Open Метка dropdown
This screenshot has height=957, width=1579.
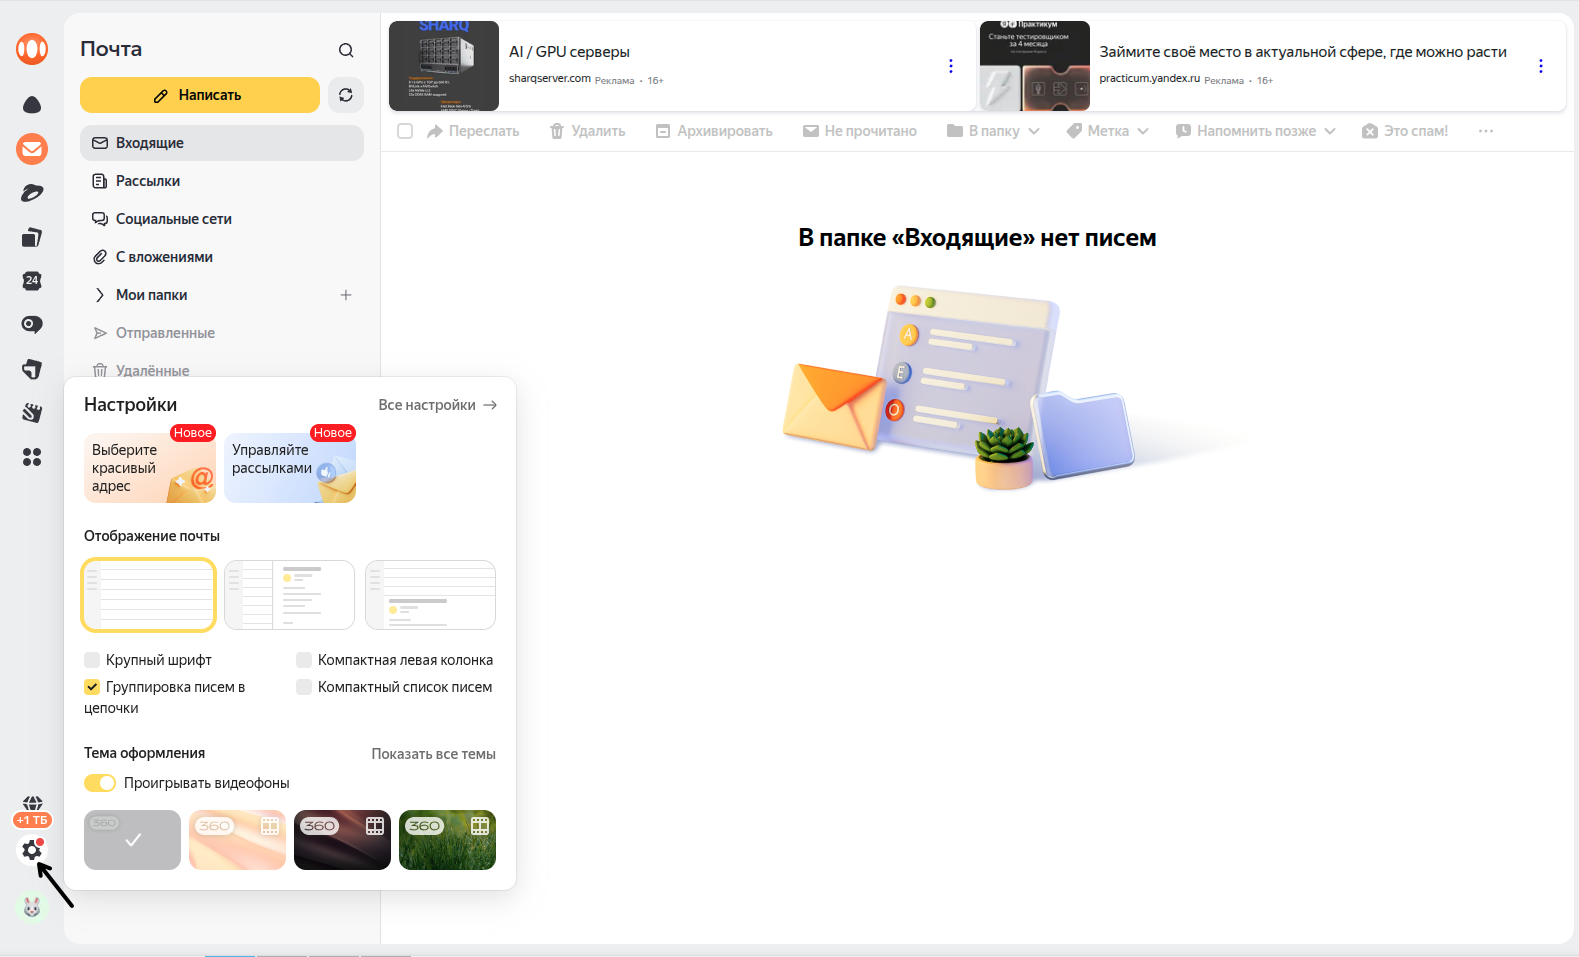[x=1107, y=131]
